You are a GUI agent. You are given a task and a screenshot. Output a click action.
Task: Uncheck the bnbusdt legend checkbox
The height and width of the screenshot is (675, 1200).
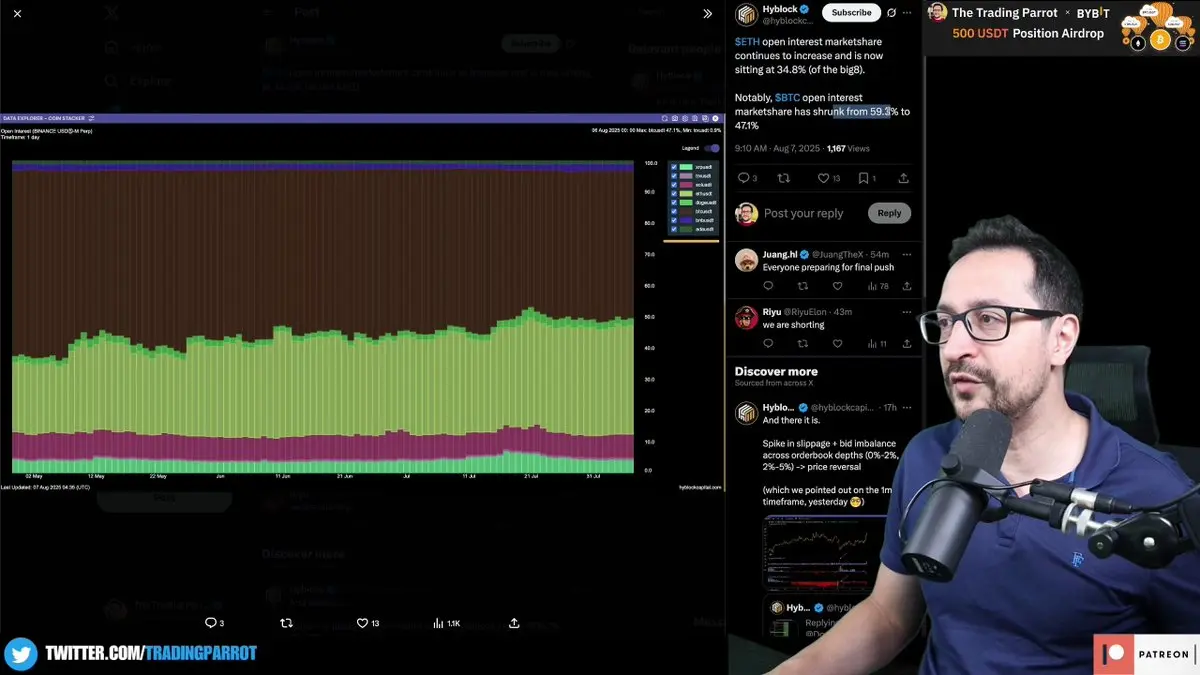[674, 220]
